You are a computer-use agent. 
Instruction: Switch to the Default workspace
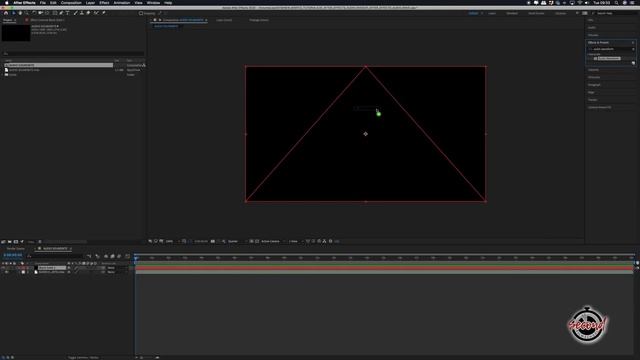[x=473, y=13]
